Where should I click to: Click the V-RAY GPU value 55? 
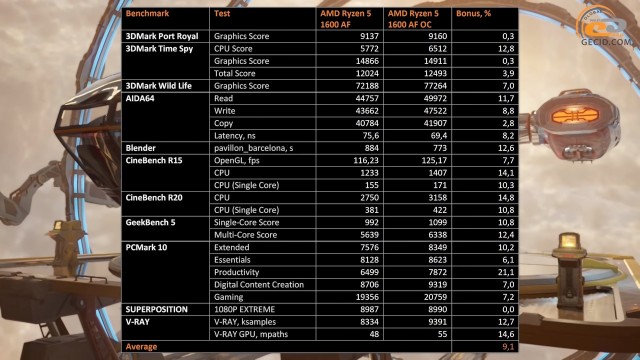[442, 334]
